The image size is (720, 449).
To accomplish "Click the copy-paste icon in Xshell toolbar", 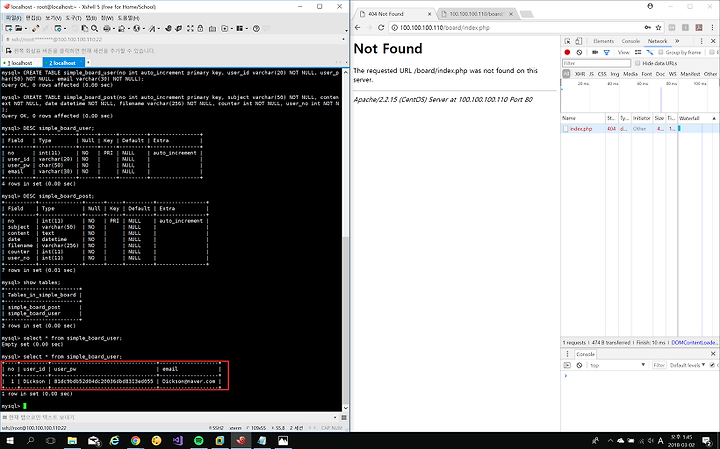I will coord(84,28).
